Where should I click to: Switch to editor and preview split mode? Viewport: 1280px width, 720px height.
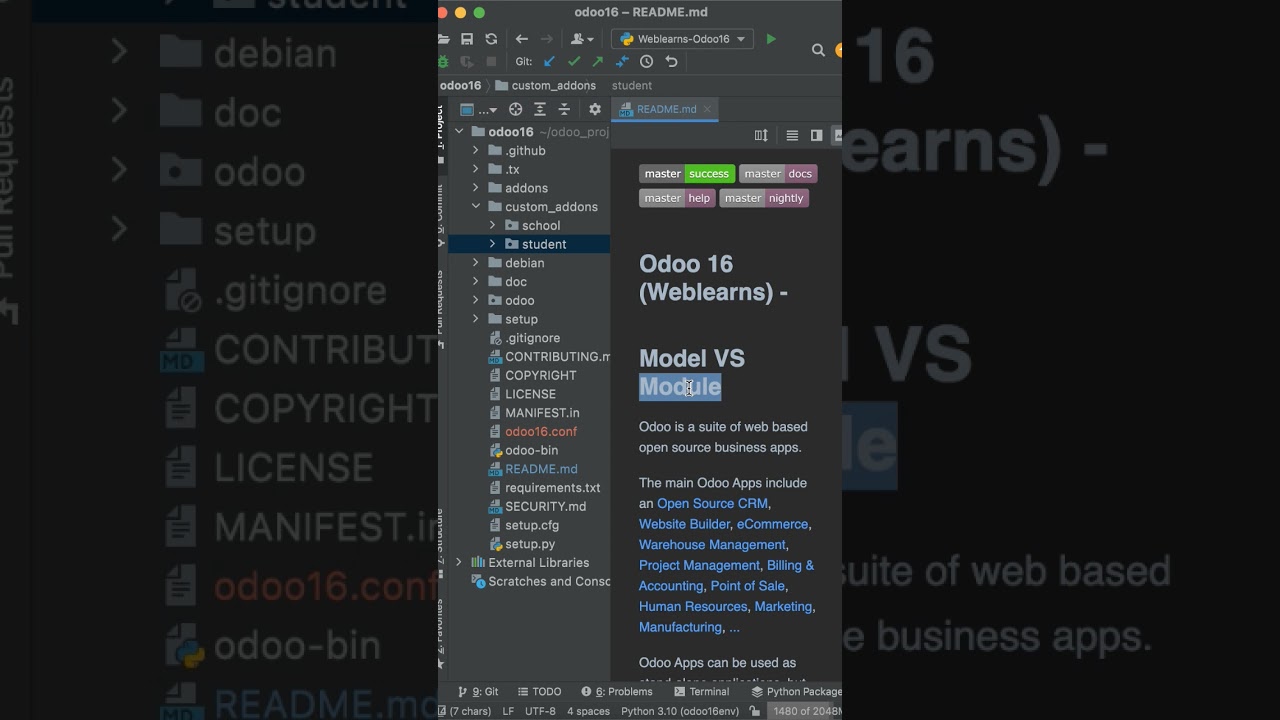click(x=816, y=135)
